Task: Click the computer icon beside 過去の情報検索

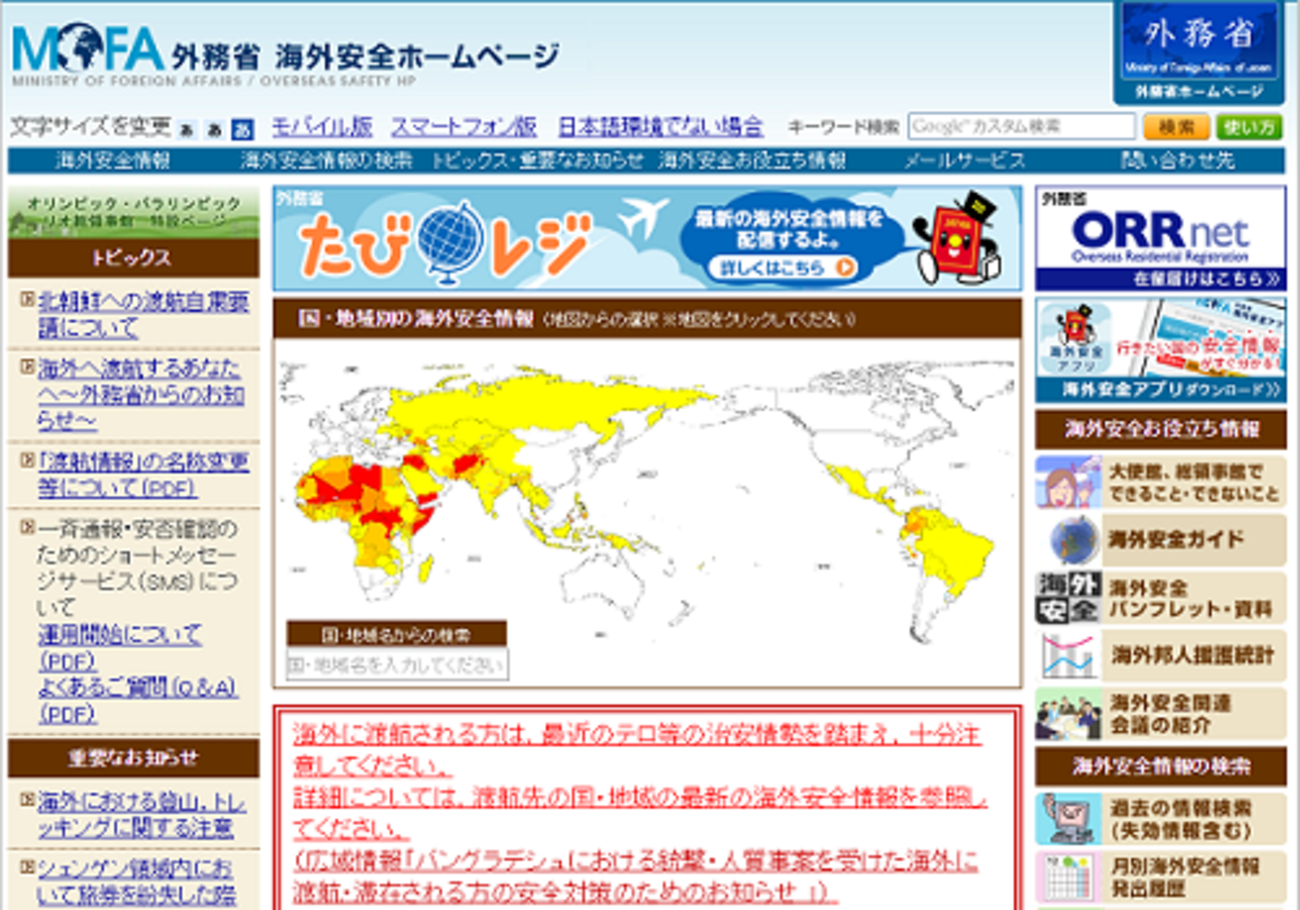Action: [x=1067, y=819]
